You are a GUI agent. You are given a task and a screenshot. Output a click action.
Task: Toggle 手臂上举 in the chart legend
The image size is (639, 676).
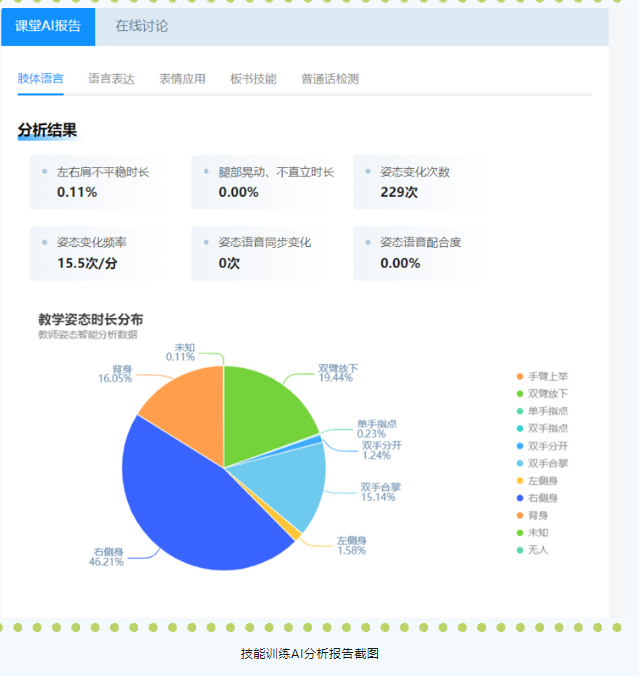547,376
